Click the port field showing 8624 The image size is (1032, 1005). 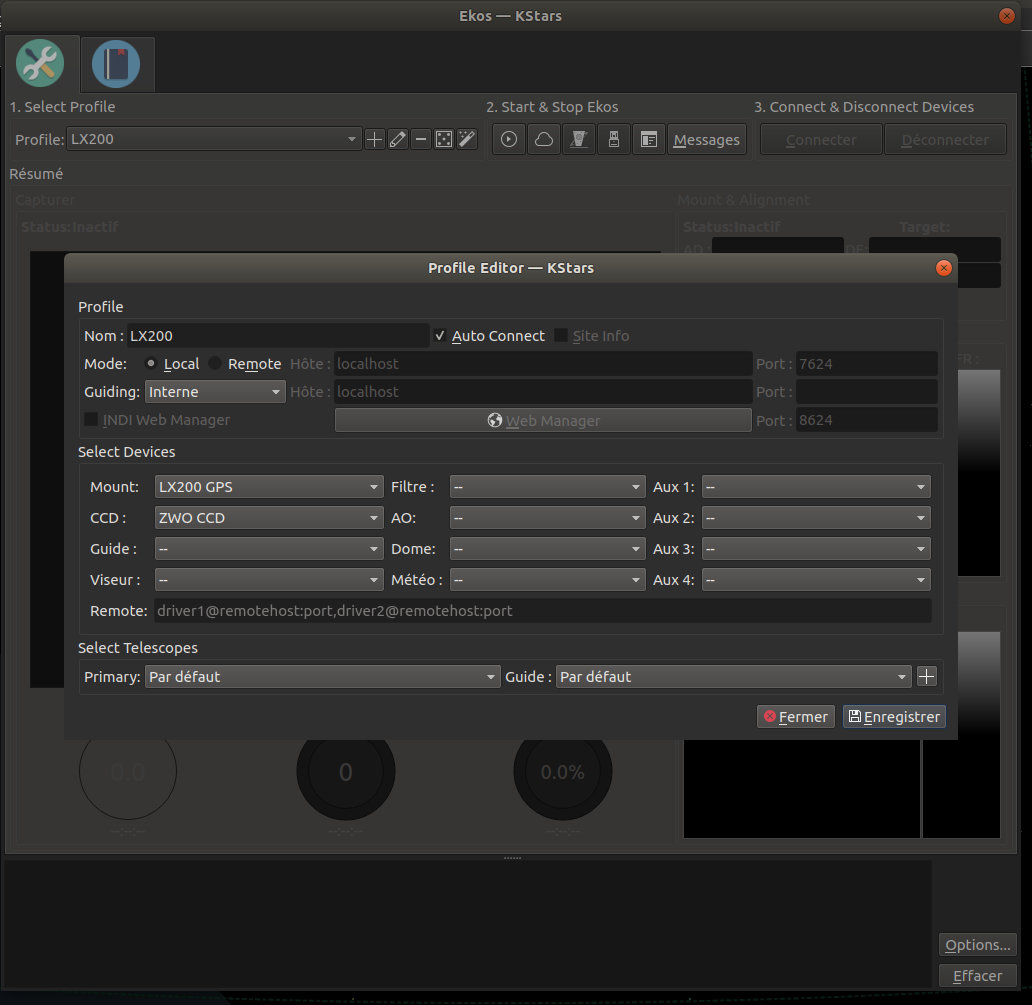(x=866, y=420)
